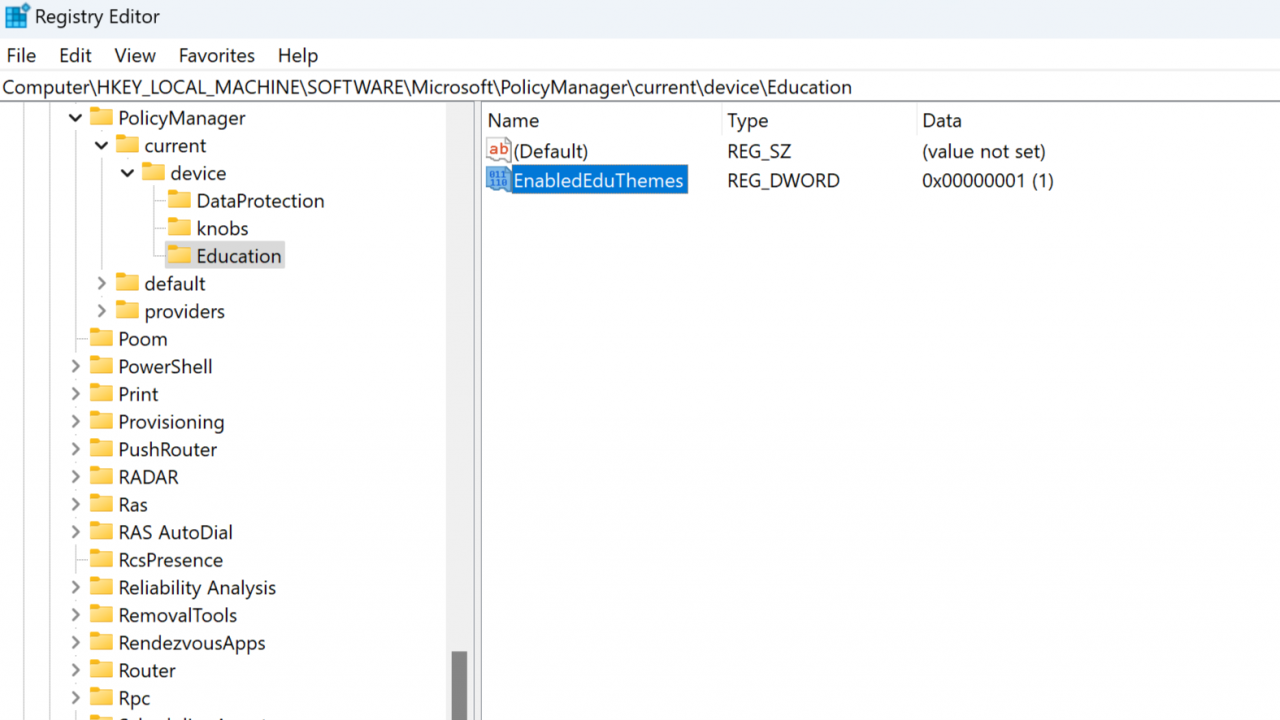
Task: Click the knobs folder icon
Action: (x=179, y=227)
